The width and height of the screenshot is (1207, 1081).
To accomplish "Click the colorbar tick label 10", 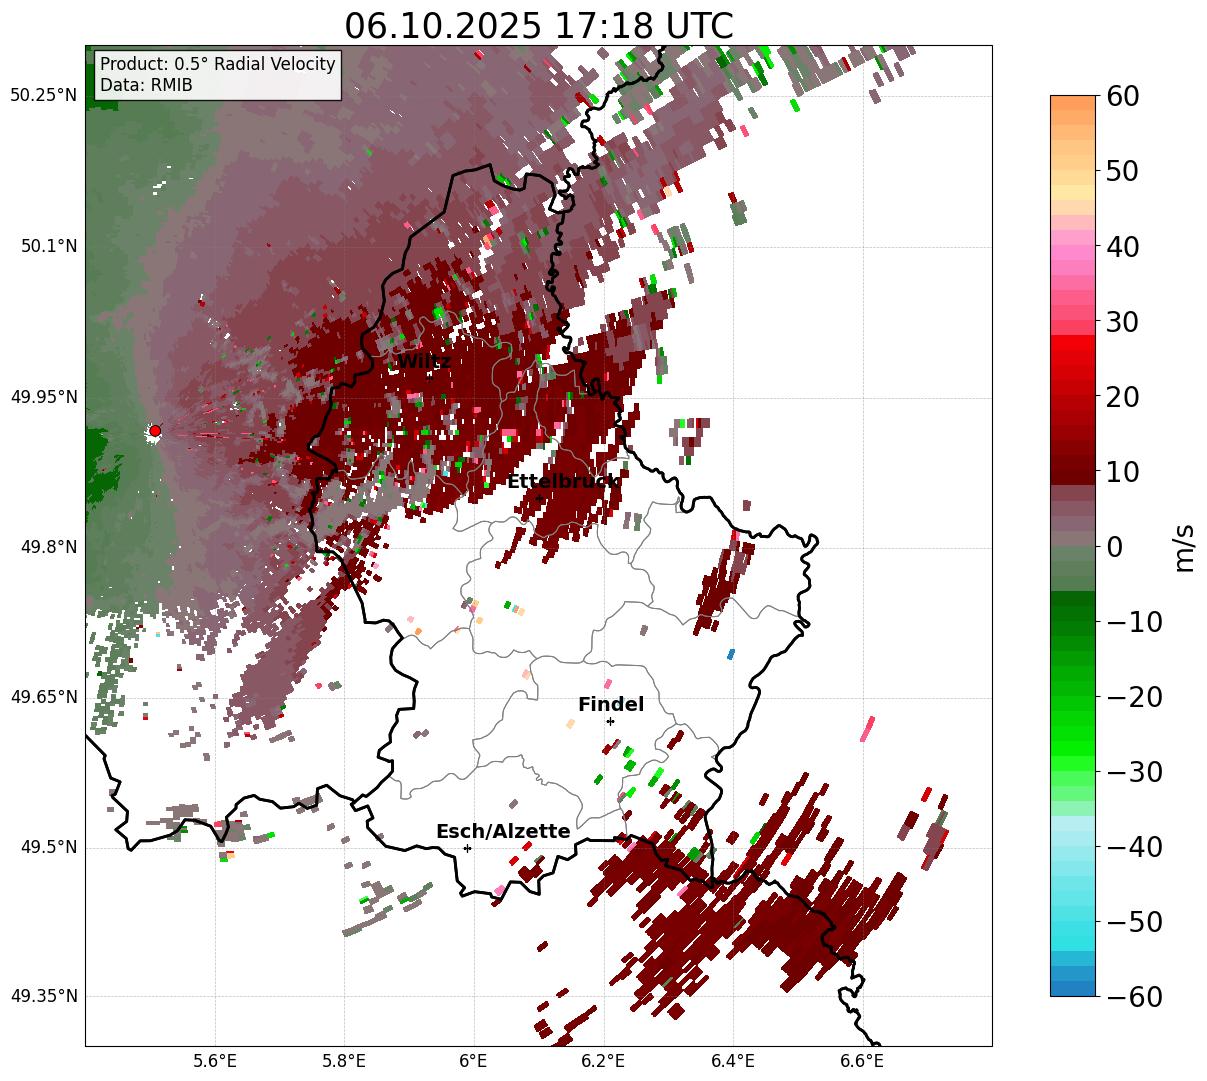I will 1122,471.
